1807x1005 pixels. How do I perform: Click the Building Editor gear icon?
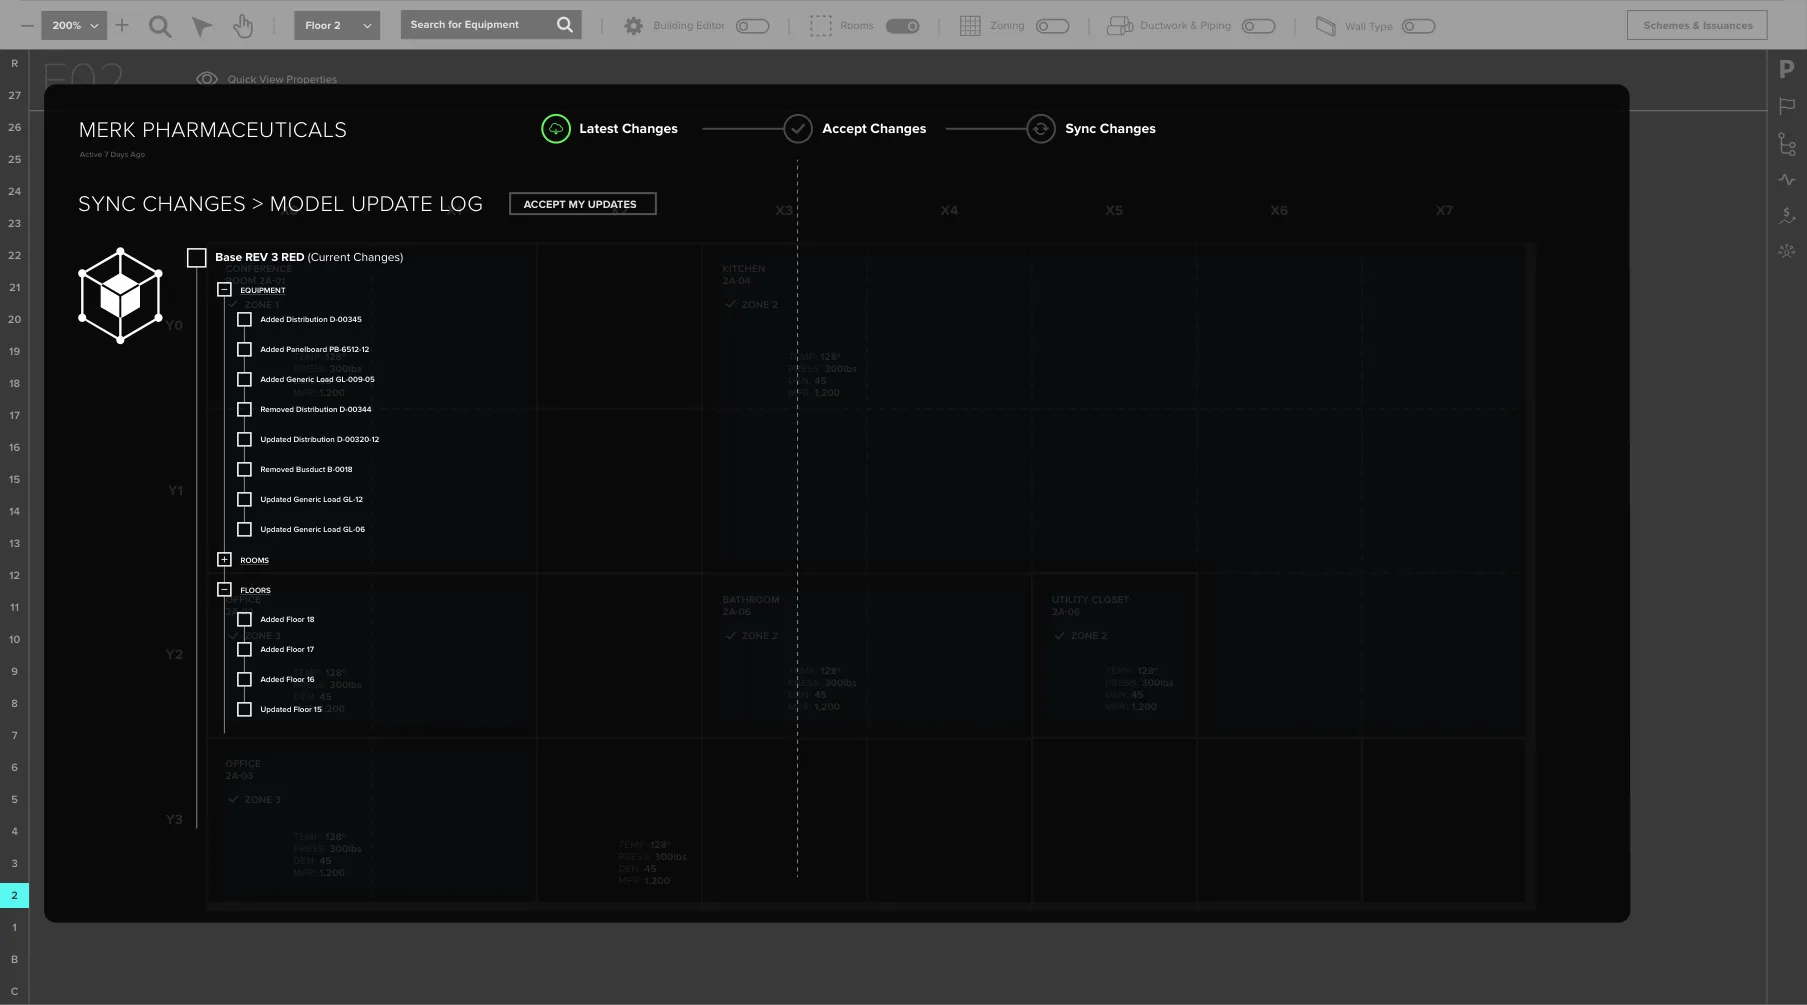[x=633, y=26]
